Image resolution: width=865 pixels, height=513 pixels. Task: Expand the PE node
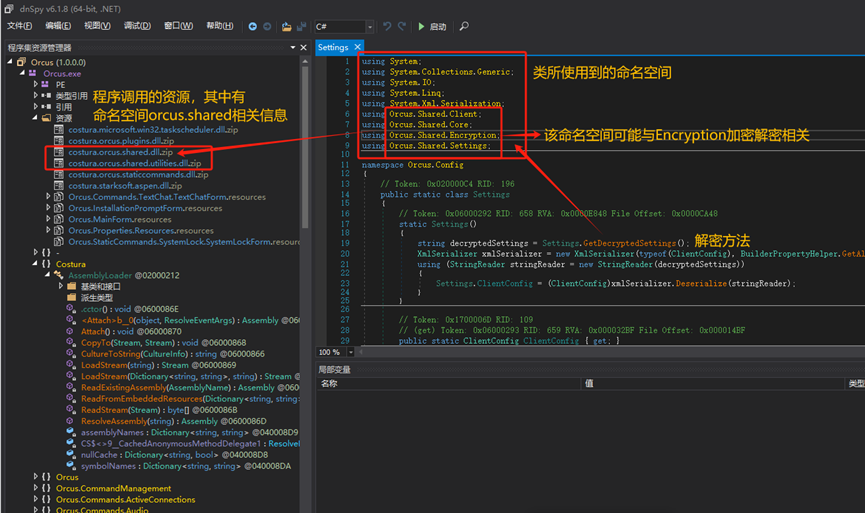[35, 84]
